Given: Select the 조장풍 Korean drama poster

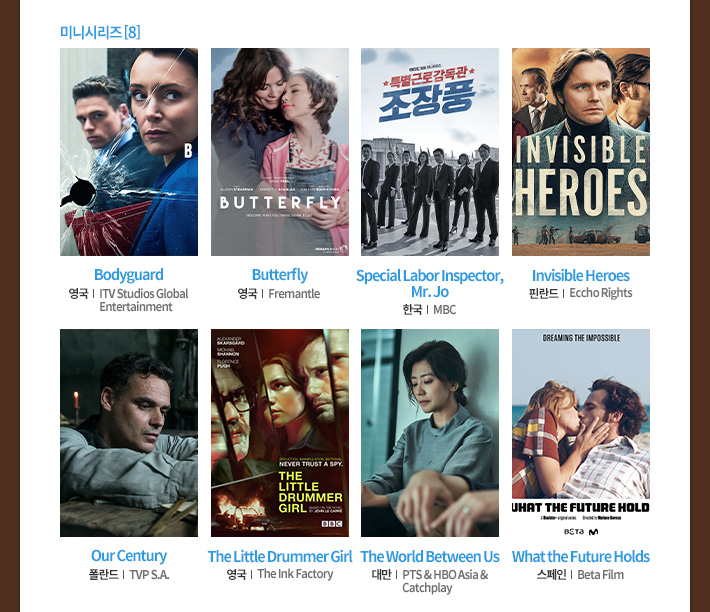Looking at the screenshot, I should tap(430, 152).
